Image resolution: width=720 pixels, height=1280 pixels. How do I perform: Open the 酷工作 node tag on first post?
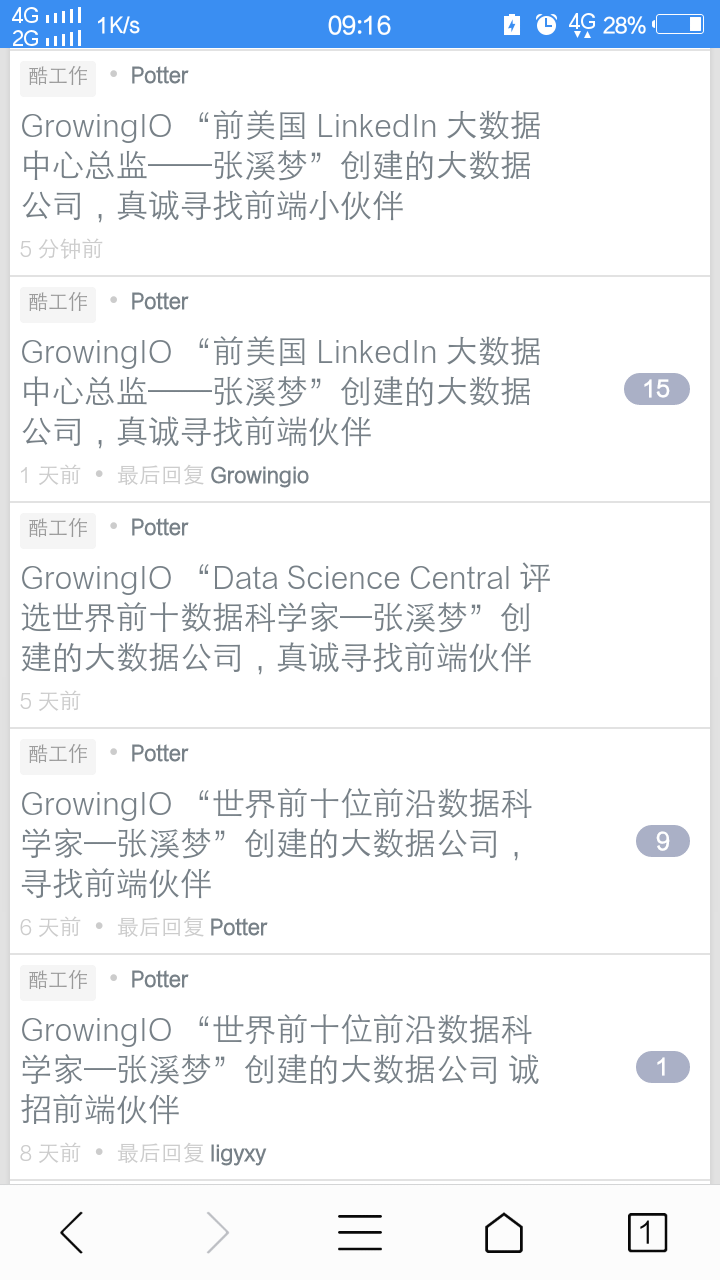tap(58, 77)
